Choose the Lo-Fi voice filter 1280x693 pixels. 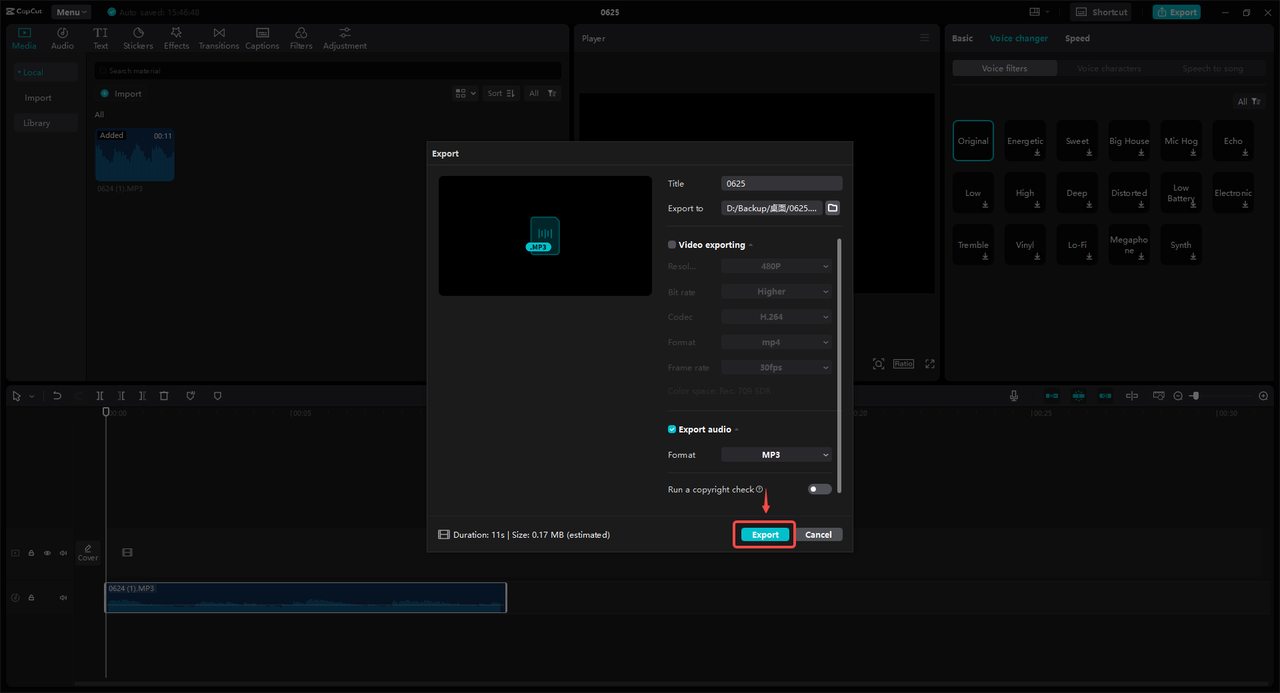tap(1077, 245)
